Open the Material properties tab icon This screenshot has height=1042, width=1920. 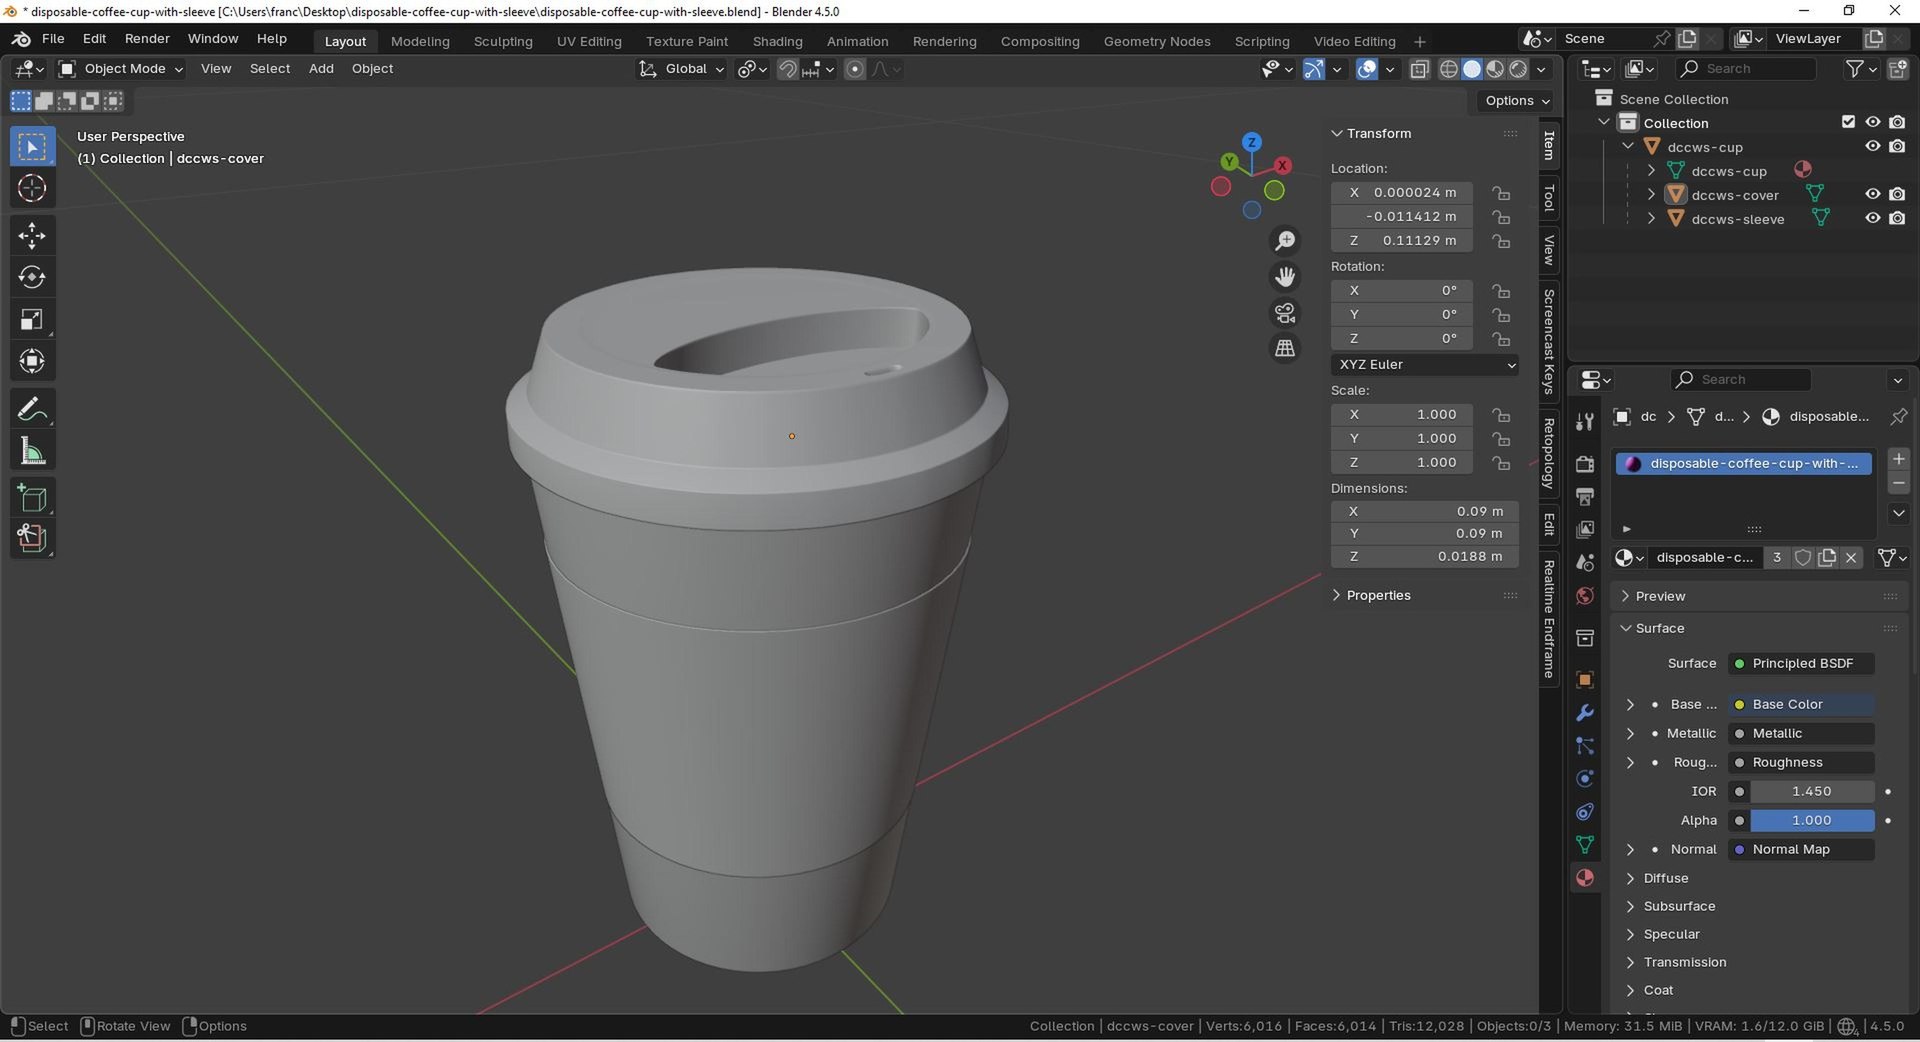click(1585, 878)
